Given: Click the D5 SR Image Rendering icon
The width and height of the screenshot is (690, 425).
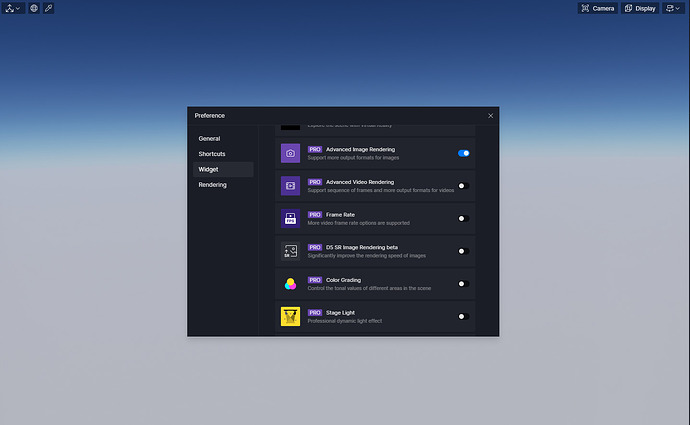Looking at the screenshot, I should [x=290, y=251].
